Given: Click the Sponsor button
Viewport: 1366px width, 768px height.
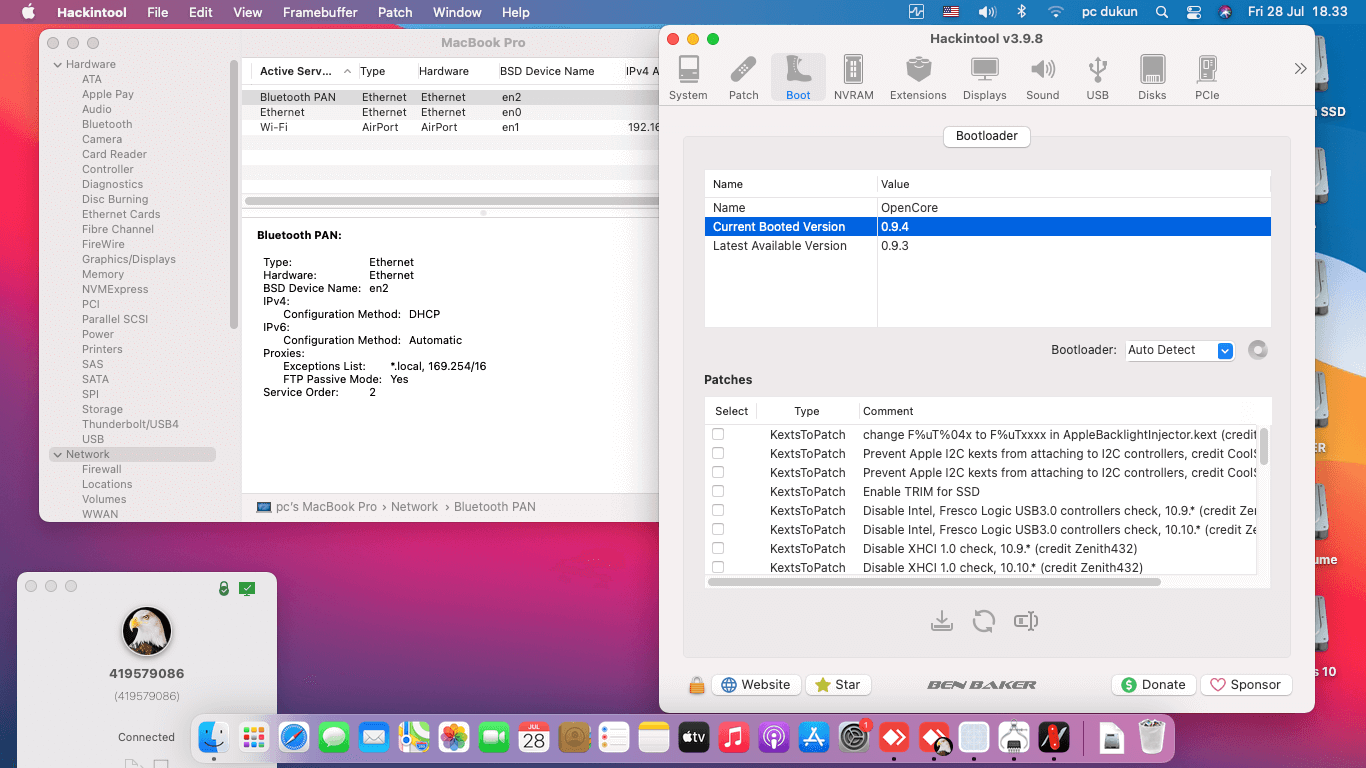Looking at the screenshot, I should [x=1246, y=685].
